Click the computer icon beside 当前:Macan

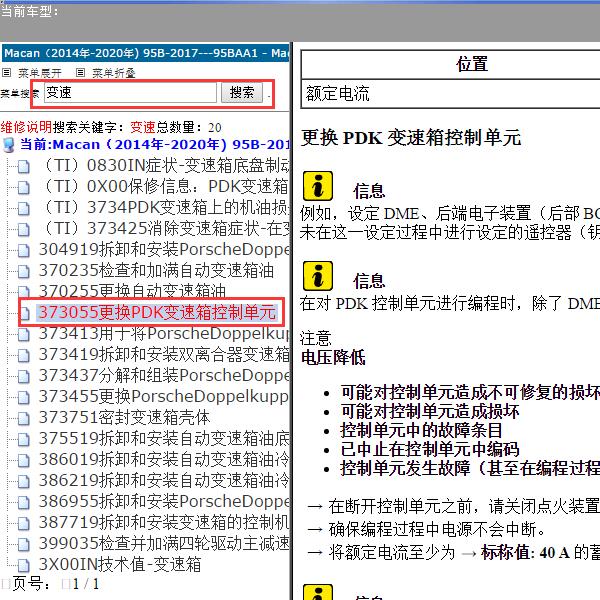(8, 145)
